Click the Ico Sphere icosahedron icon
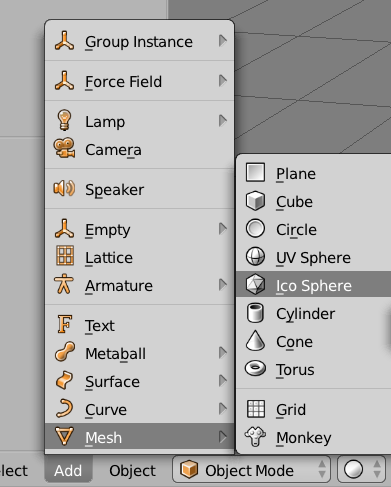391x487 pixels. [255, 285]
